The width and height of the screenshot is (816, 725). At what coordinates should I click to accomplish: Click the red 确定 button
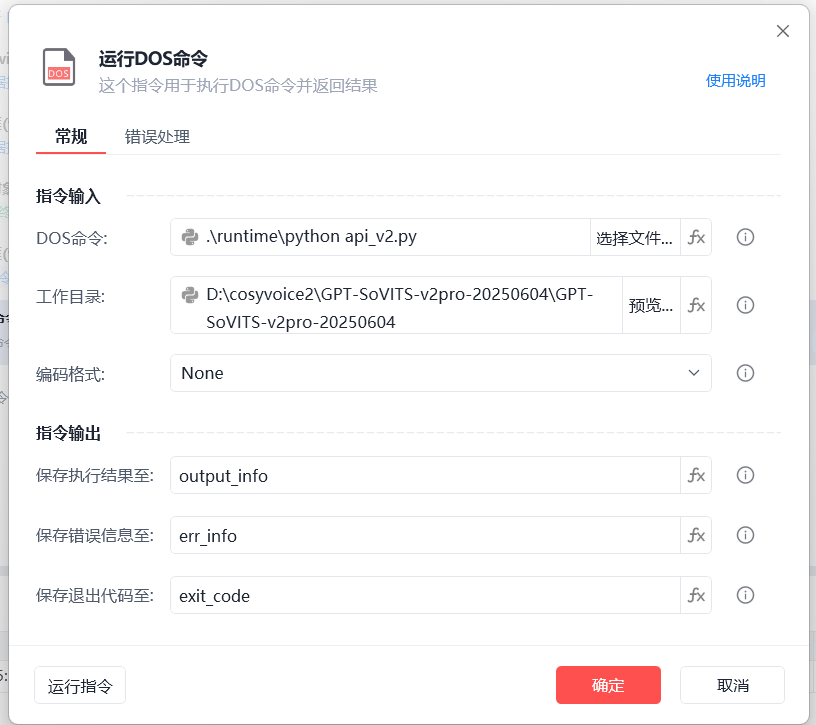coord(608,685)
